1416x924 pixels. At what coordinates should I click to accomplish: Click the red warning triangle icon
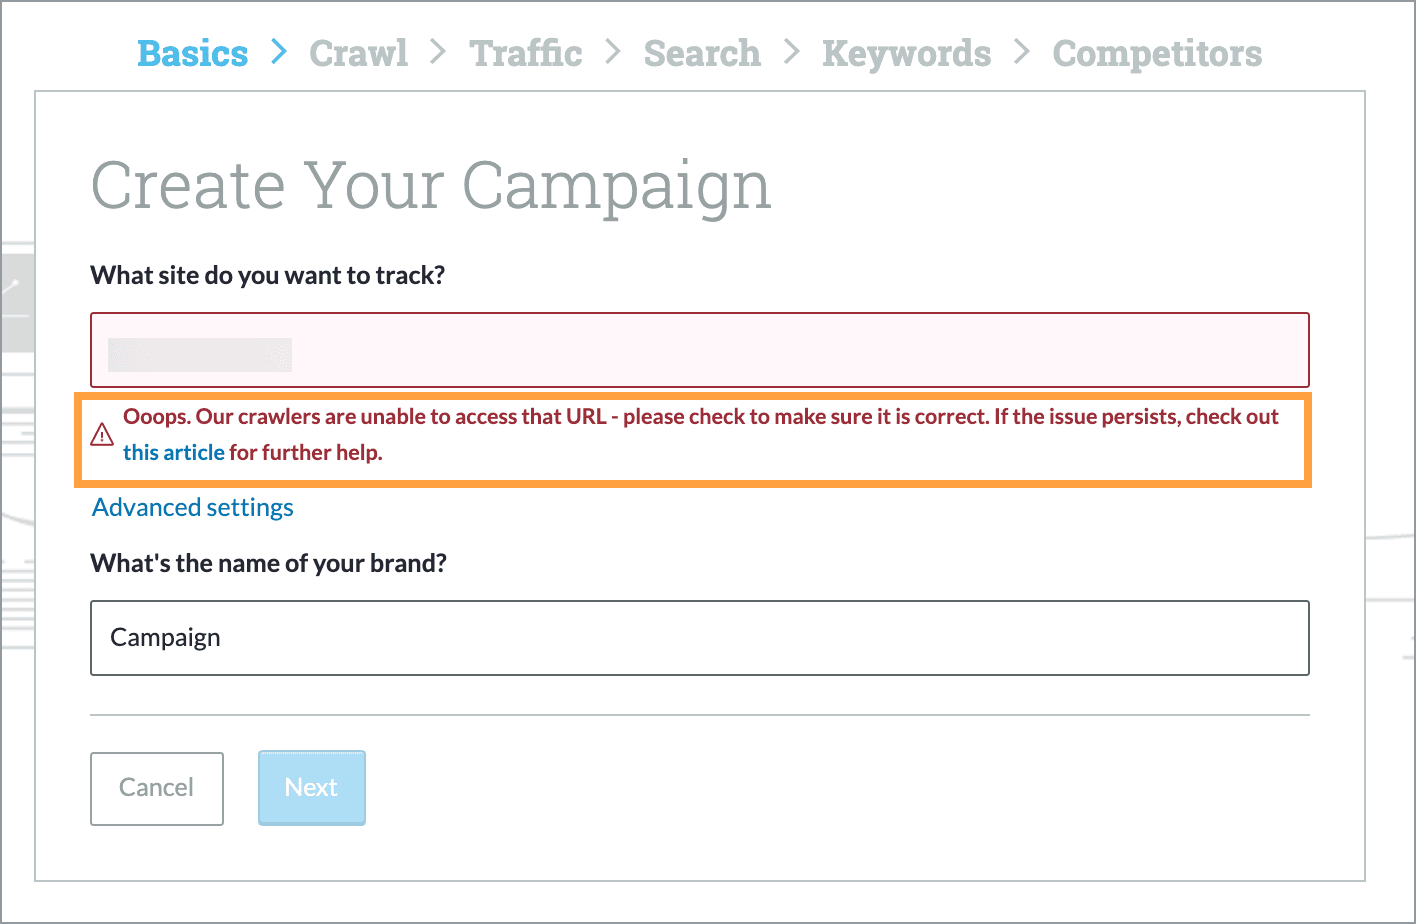[103, 434]
